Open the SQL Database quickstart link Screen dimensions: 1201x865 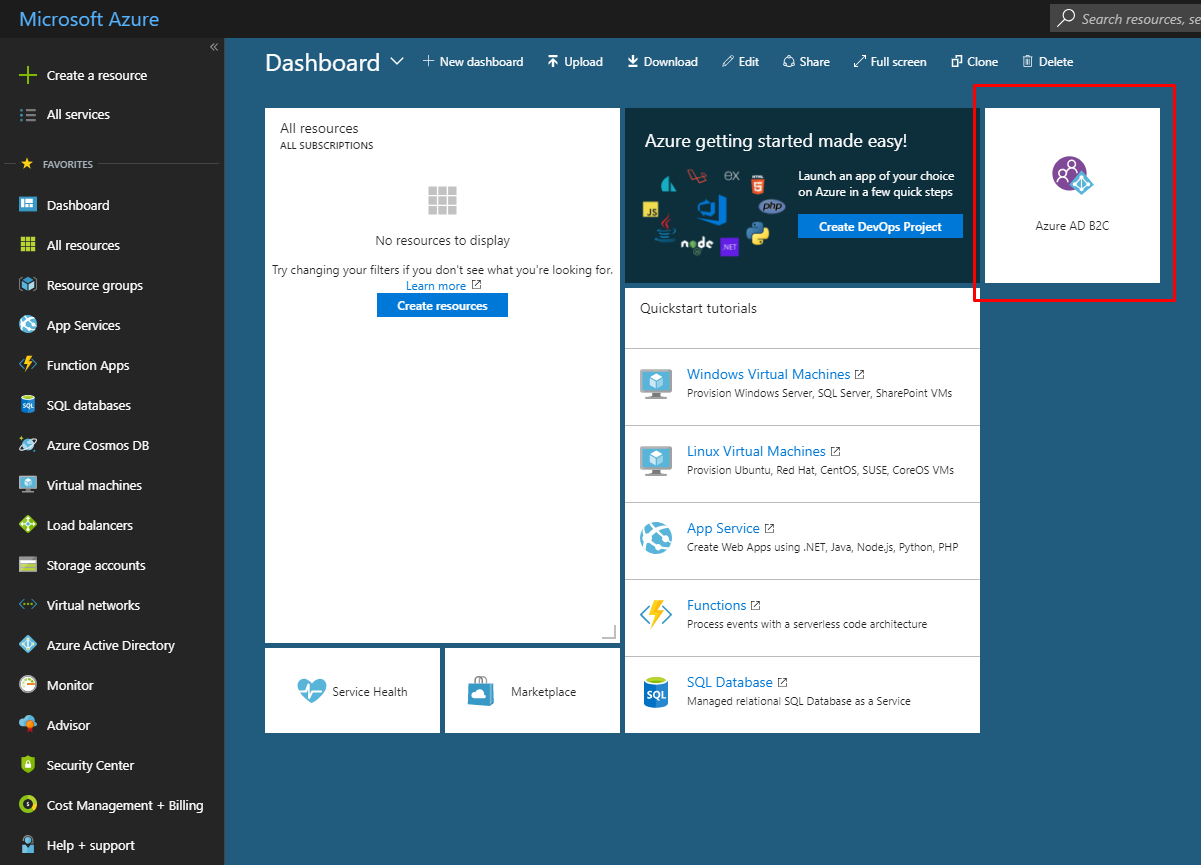730,682
